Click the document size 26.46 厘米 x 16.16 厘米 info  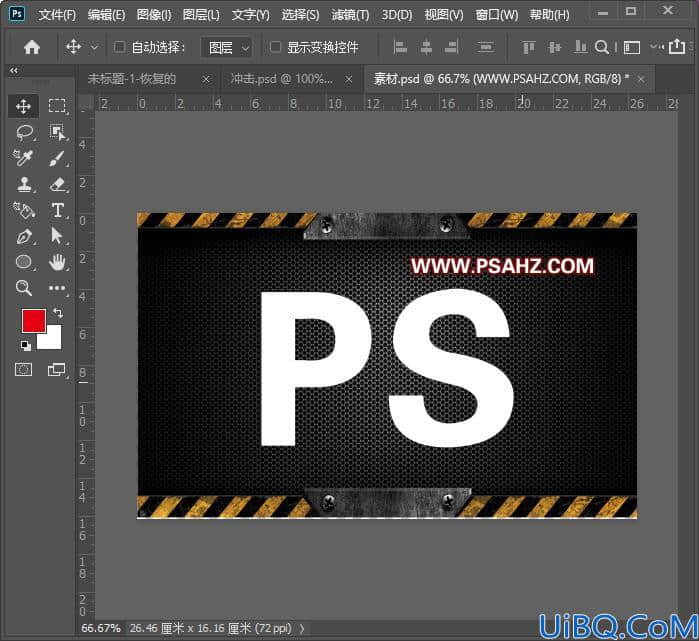click(x=210, y=629)
